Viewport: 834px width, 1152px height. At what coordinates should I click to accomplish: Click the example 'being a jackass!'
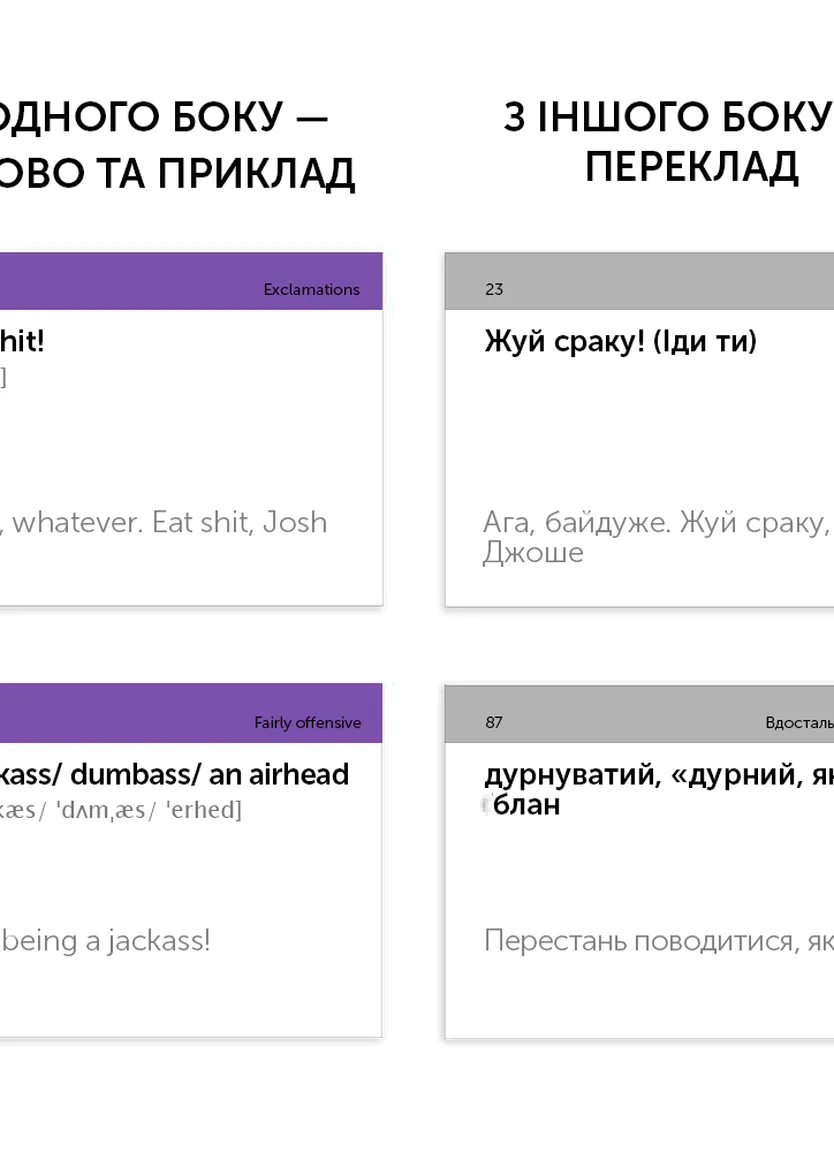coord(106,941)
